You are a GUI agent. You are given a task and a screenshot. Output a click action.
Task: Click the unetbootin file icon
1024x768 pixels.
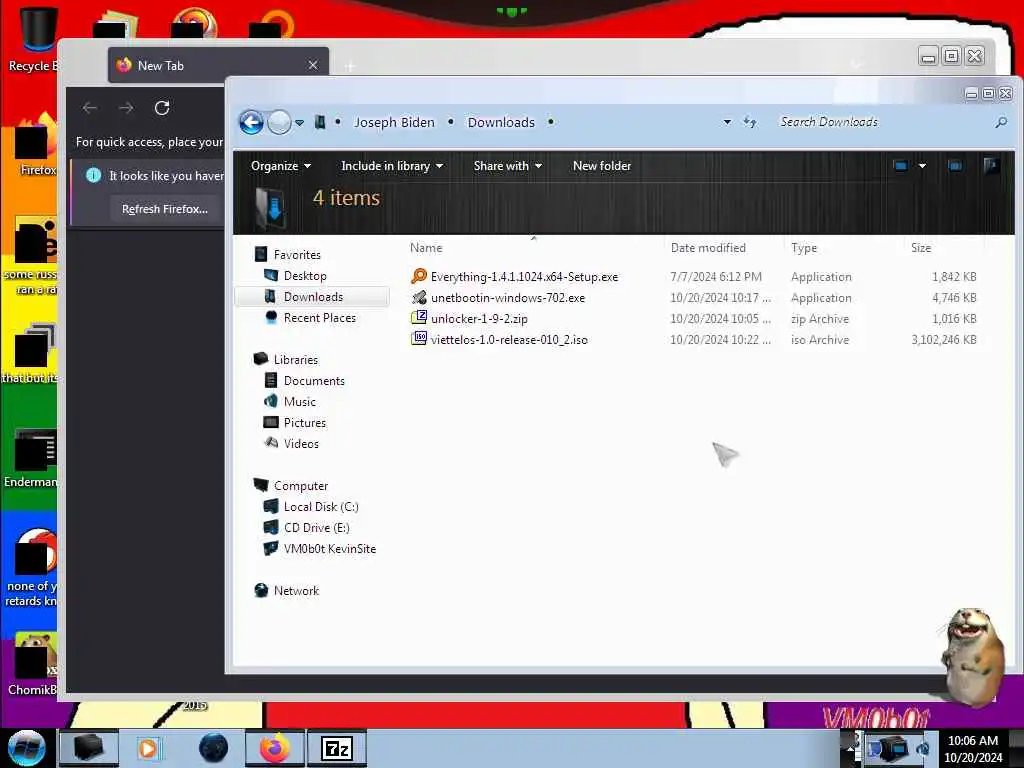pyautogui.click(x=419, y=297)
